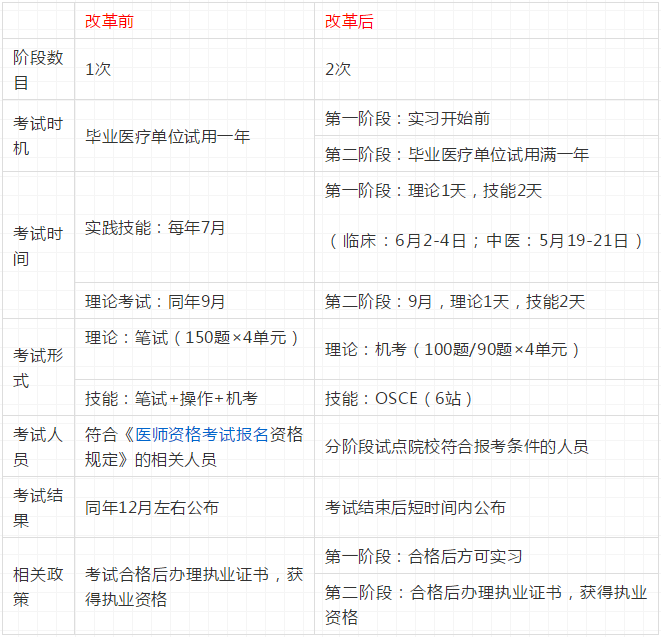Select the 阶段数目 row label
The image size is (661, 637).
pyautogui.click(x=38, y=70)
